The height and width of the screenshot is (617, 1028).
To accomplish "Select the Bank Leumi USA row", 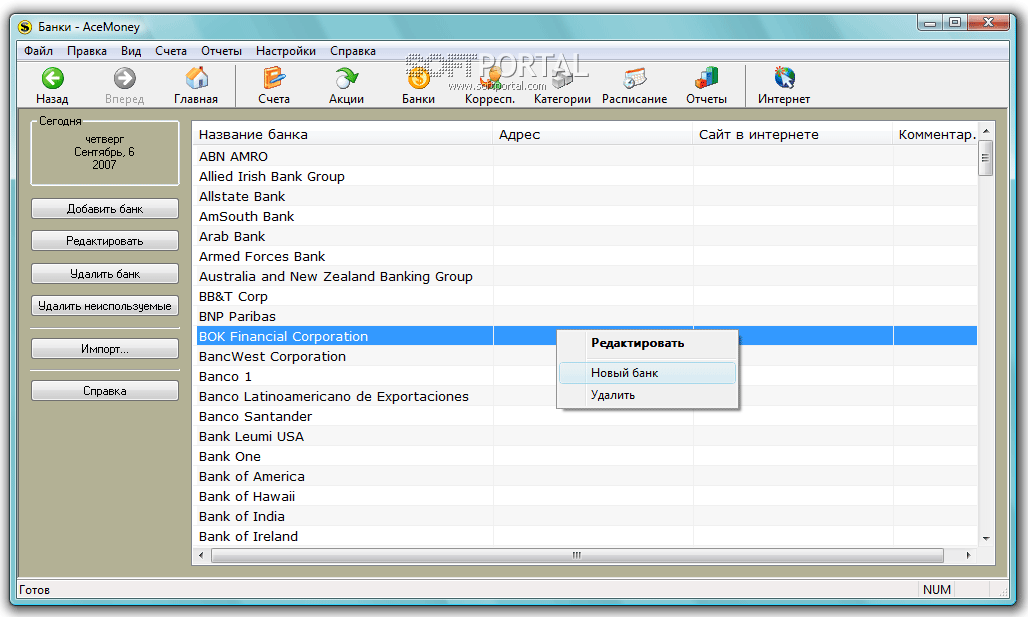I will coord(587,436).
